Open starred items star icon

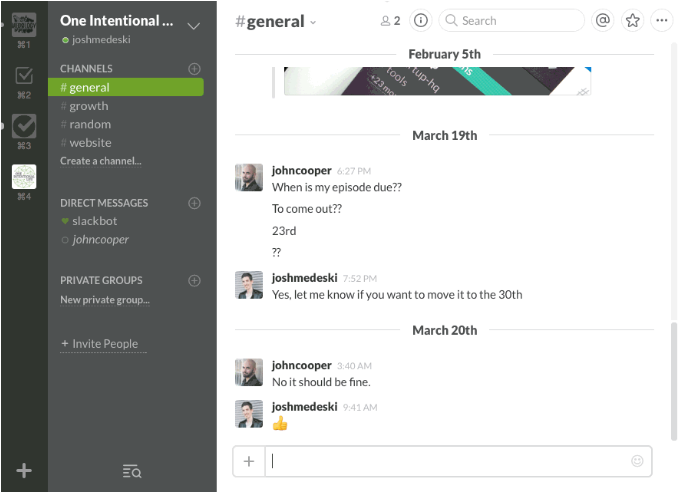(632, 20)
